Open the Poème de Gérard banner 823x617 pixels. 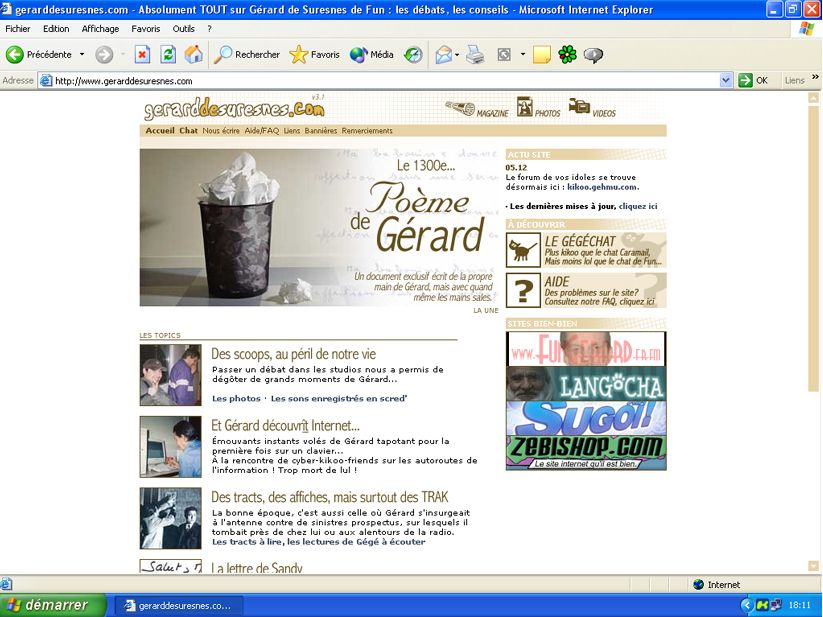tap(319, 227)
